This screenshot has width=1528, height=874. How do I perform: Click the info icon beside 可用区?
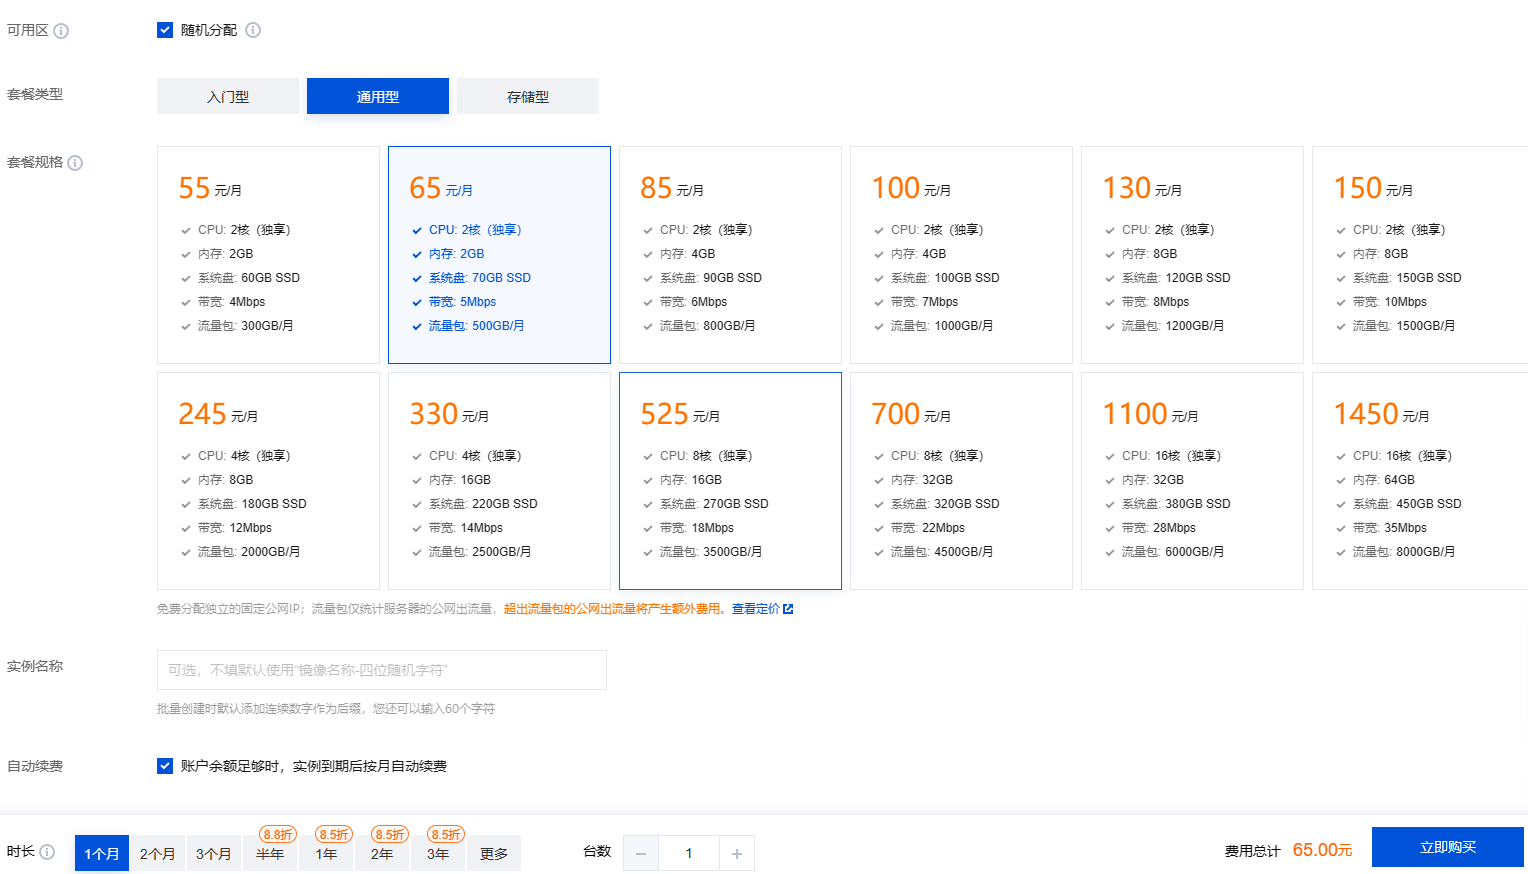pos(61,31)
